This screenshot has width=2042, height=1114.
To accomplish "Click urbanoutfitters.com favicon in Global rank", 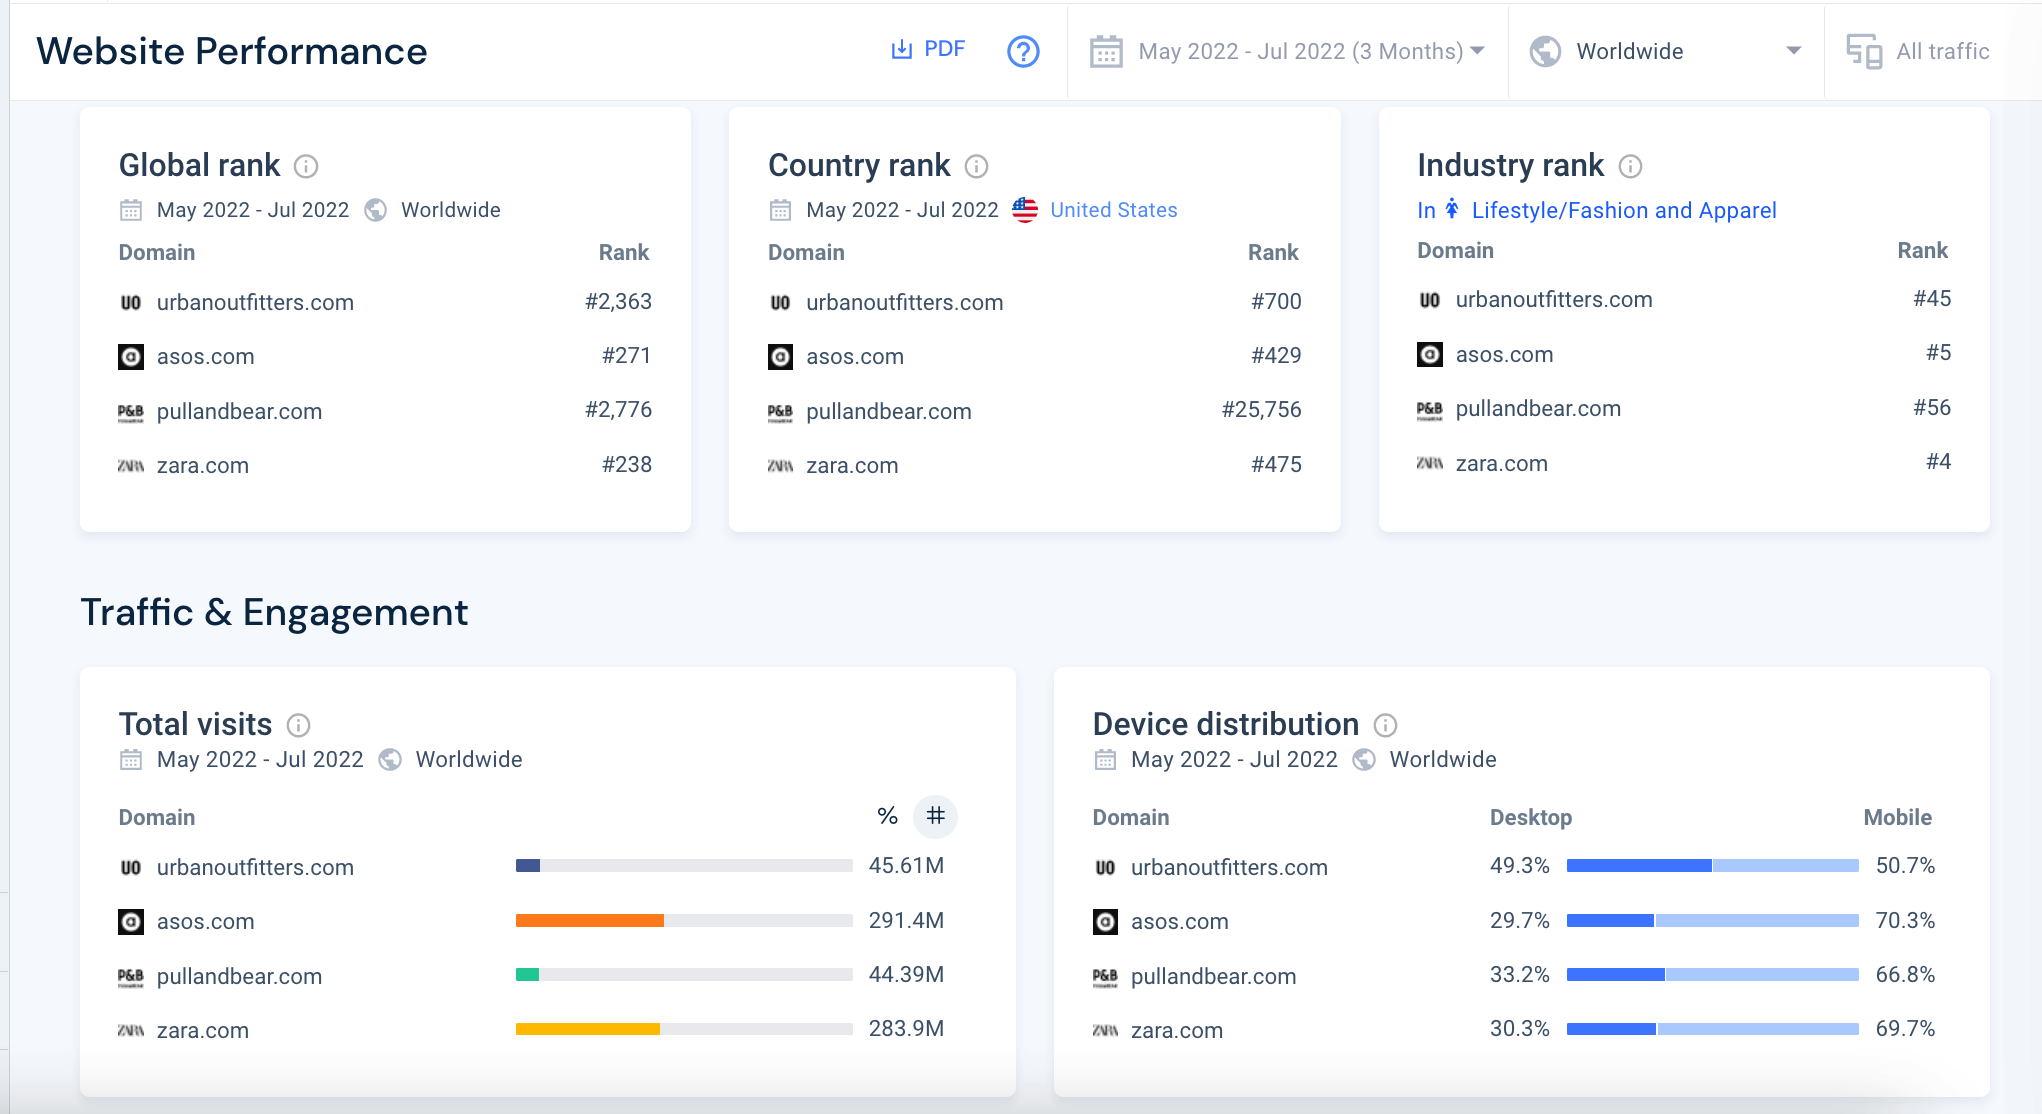I will click(131, 303).
